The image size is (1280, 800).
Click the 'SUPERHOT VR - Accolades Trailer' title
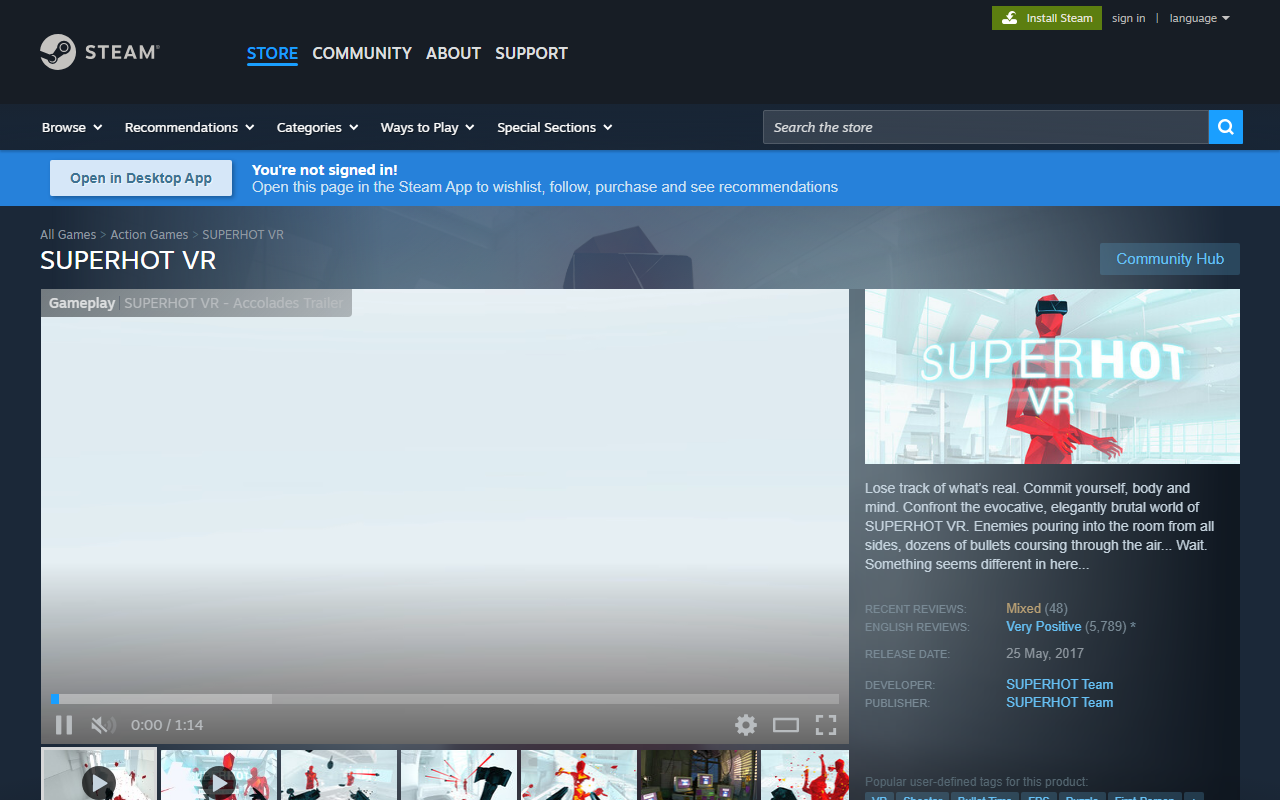click(x=233, y=303)
